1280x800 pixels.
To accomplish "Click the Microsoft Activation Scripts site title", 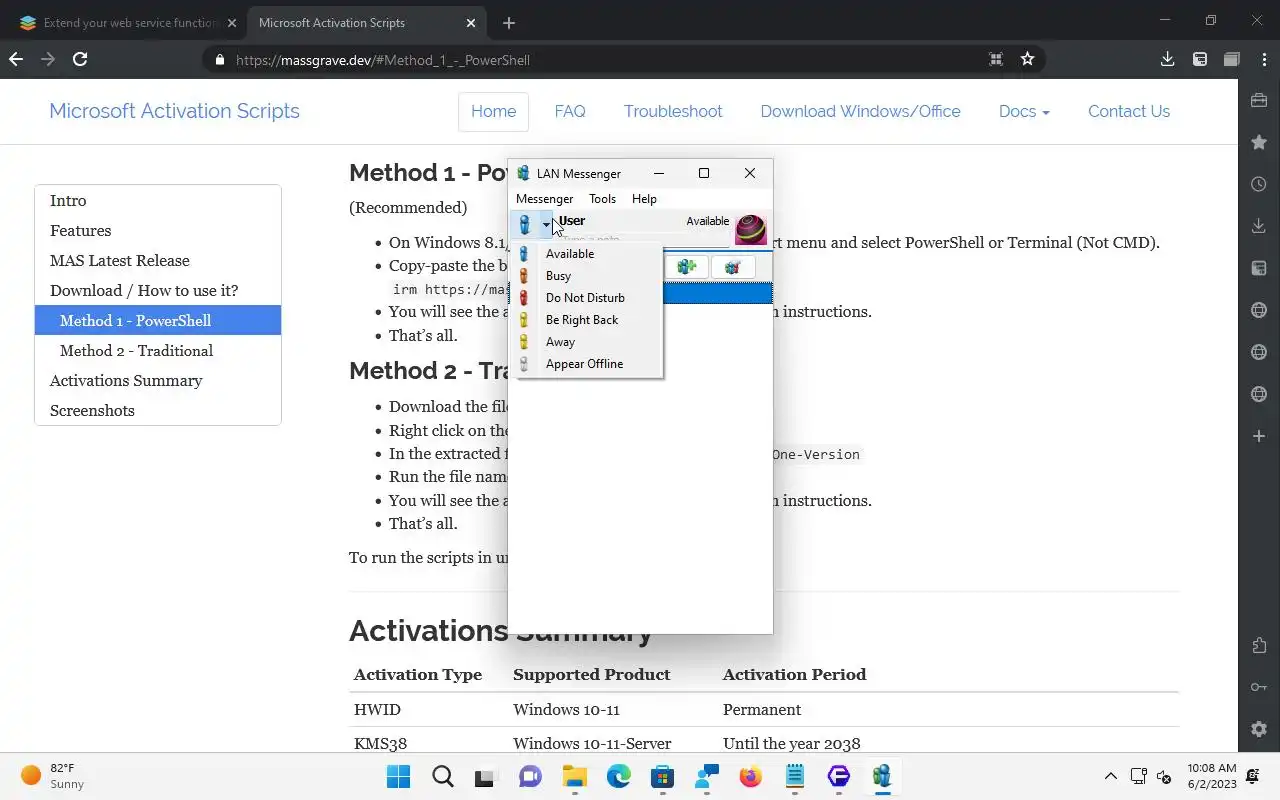I will 175,111.
